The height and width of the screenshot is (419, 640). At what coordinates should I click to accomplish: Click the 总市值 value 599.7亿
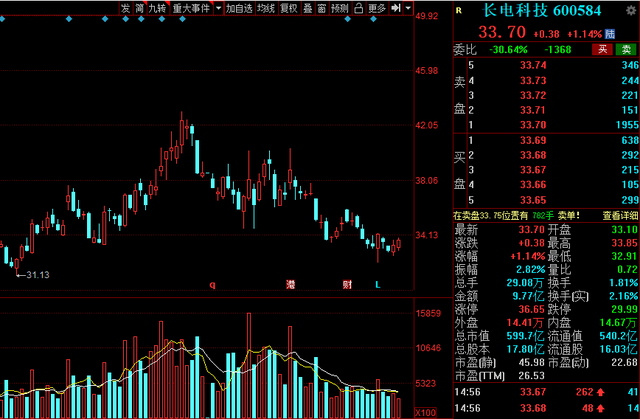pos(525,336)
